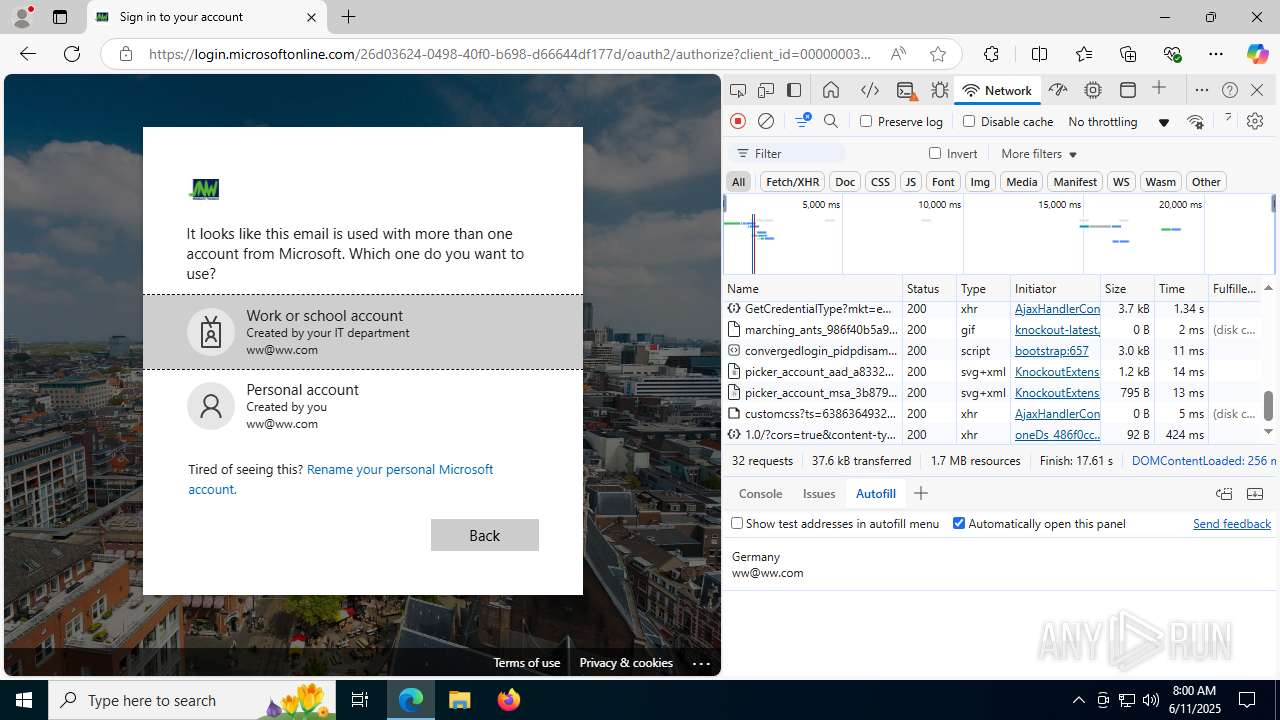The height and width of the screenshot is (720, 1280).
Task: Stop recording network log
Action: point(738,121)
